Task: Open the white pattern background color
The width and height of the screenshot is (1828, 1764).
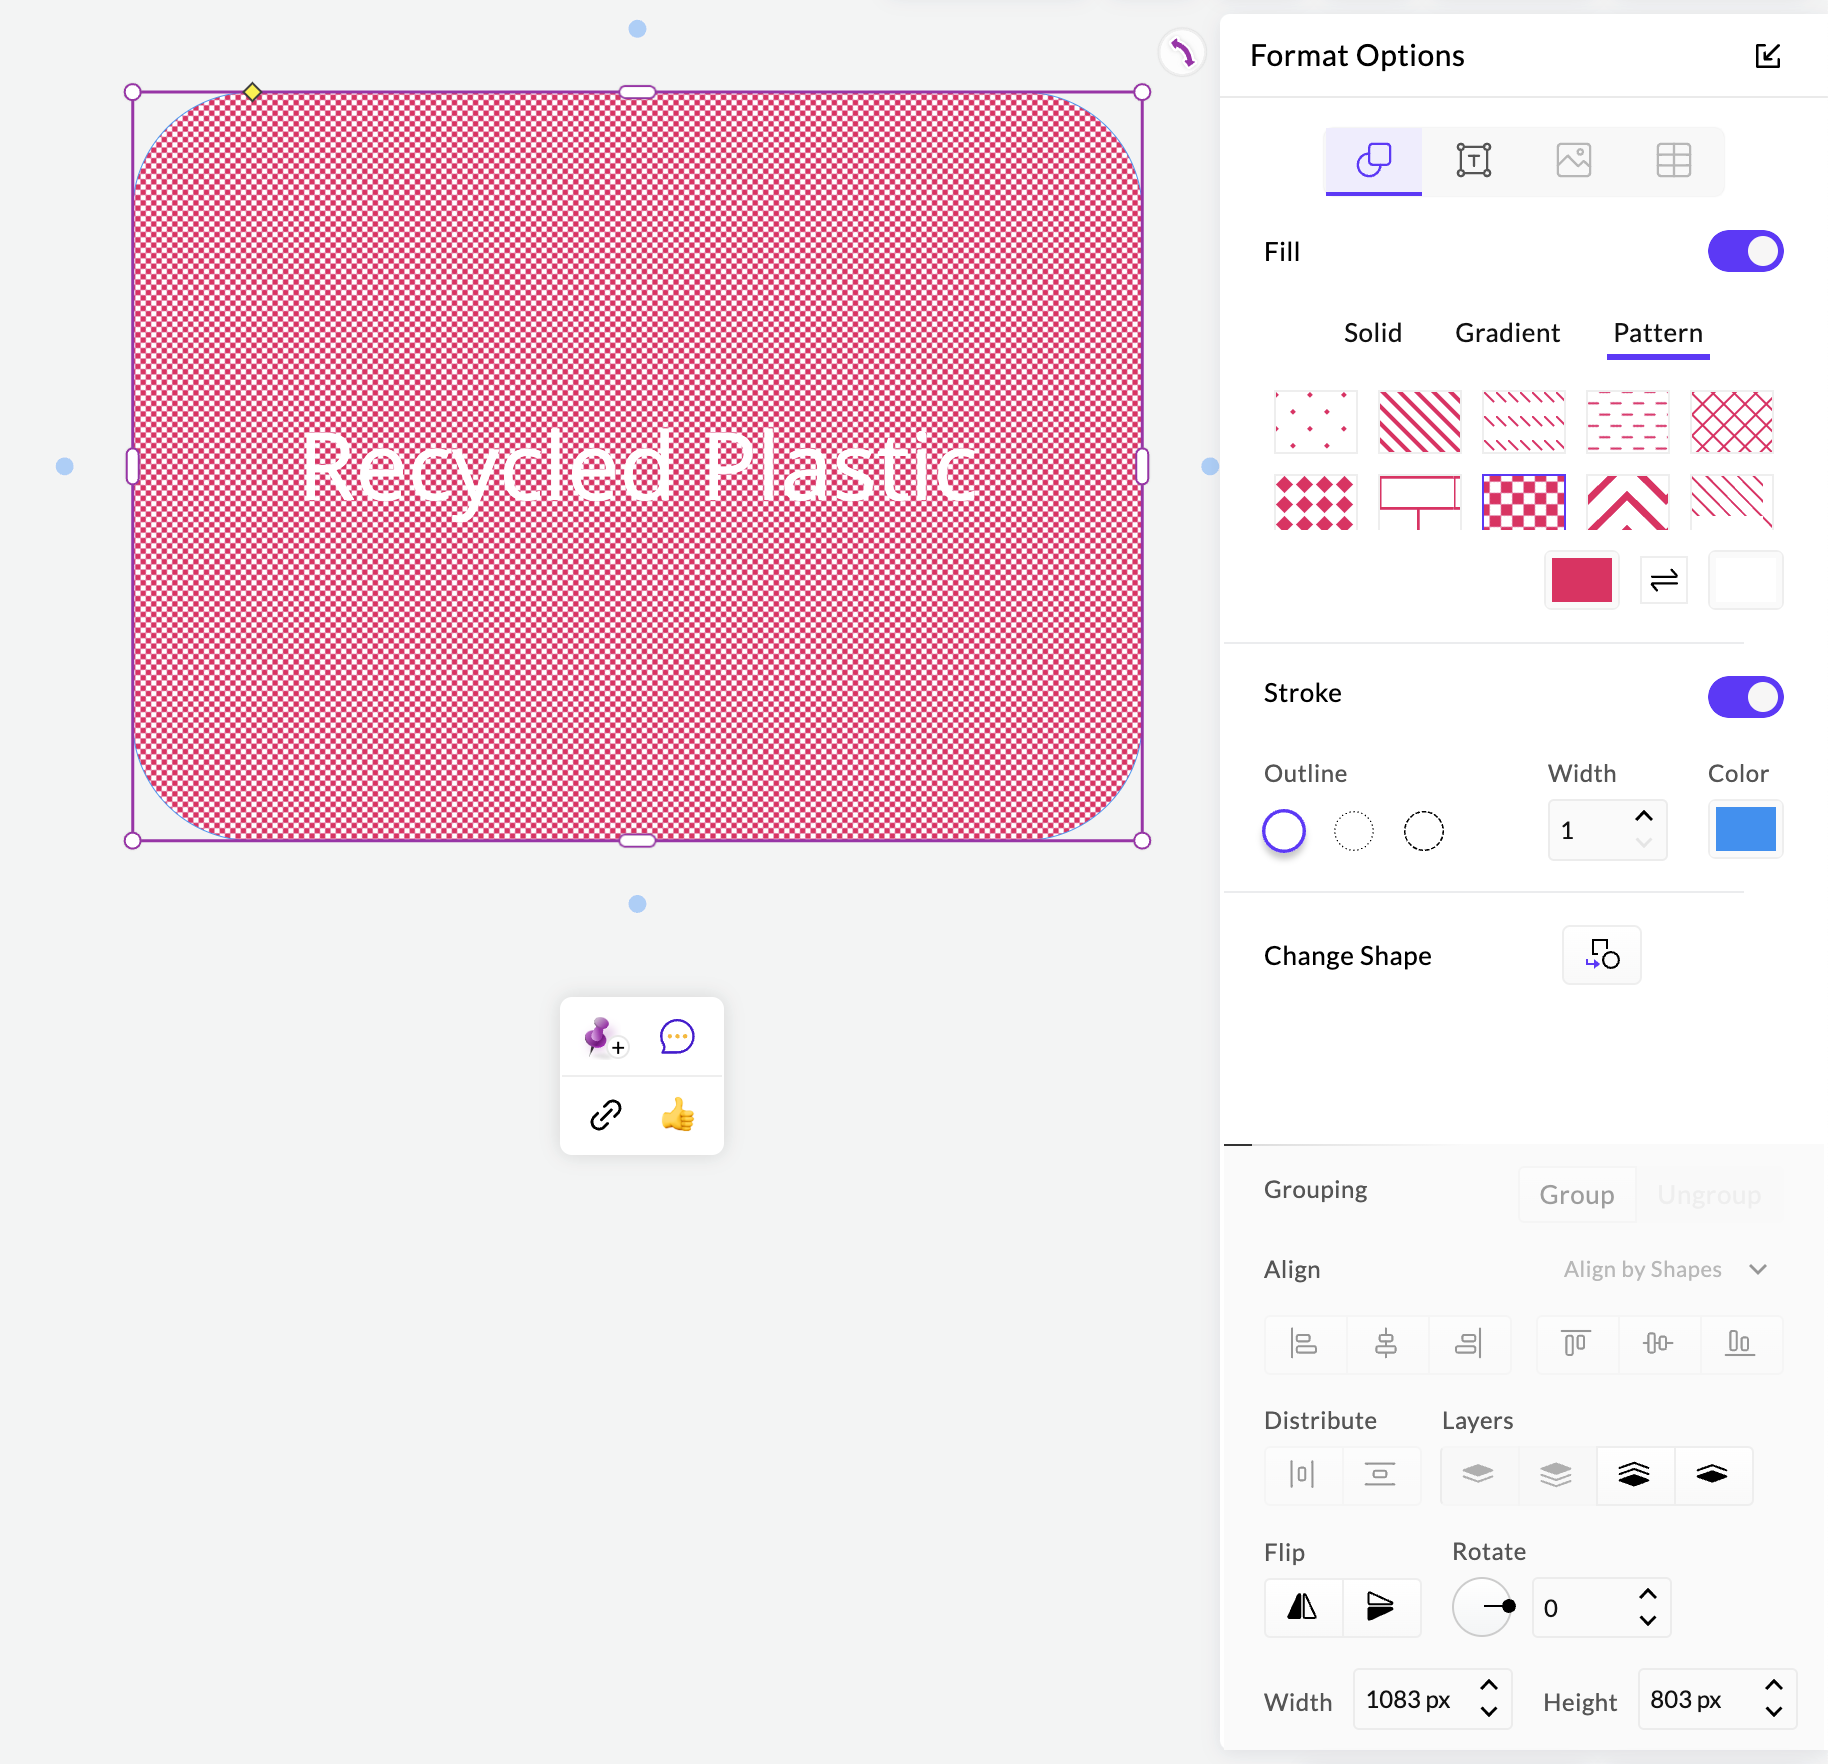Action: [1746, 580]
